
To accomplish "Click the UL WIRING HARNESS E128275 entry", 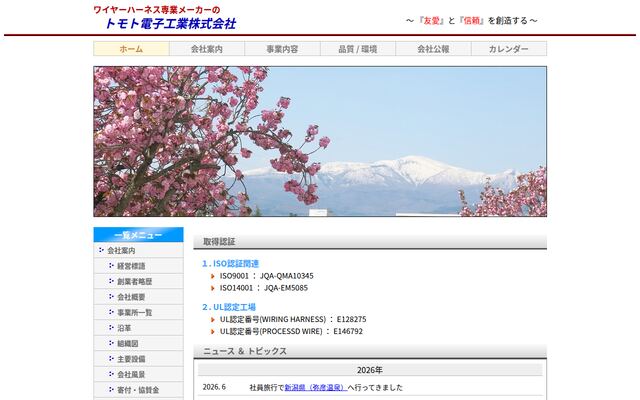I will 293,319.
